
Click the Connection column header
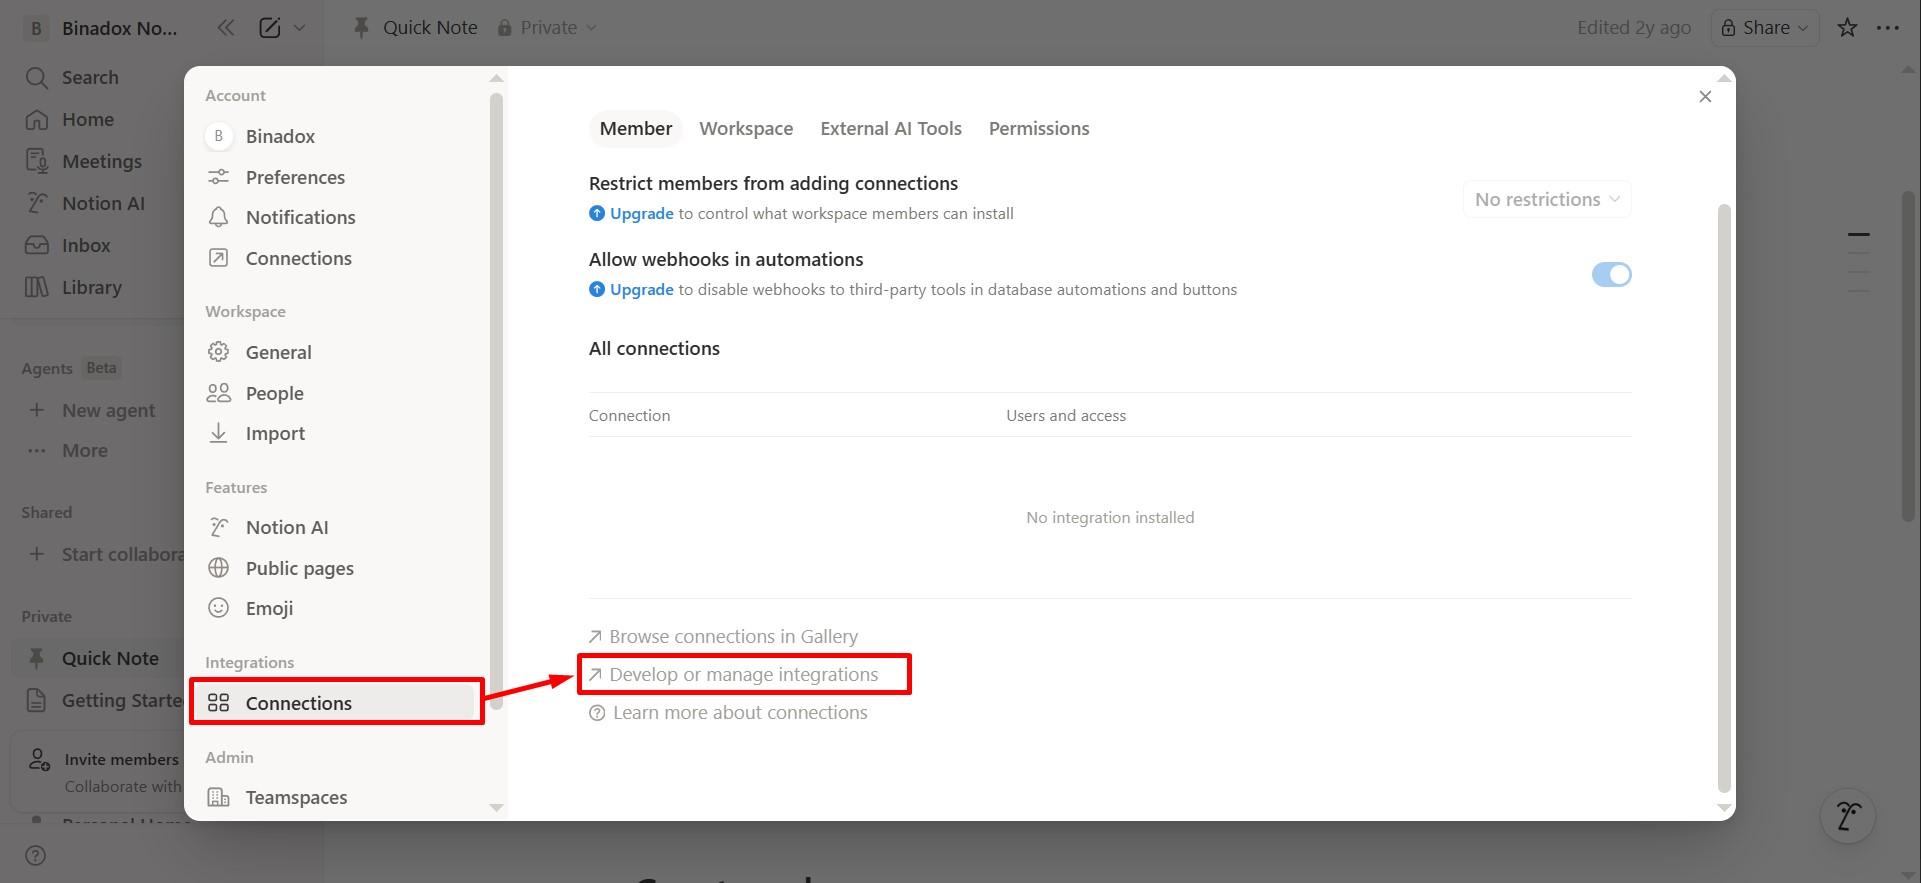[x=629, y=415]
